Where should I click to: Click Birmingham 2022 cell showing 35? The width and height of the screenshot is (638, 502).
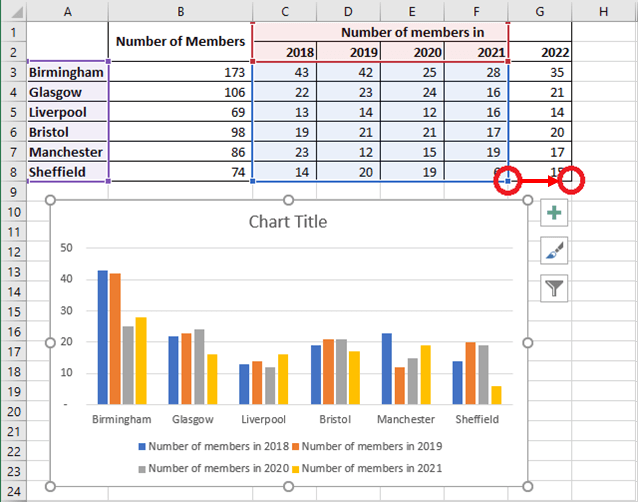(540, 72)
